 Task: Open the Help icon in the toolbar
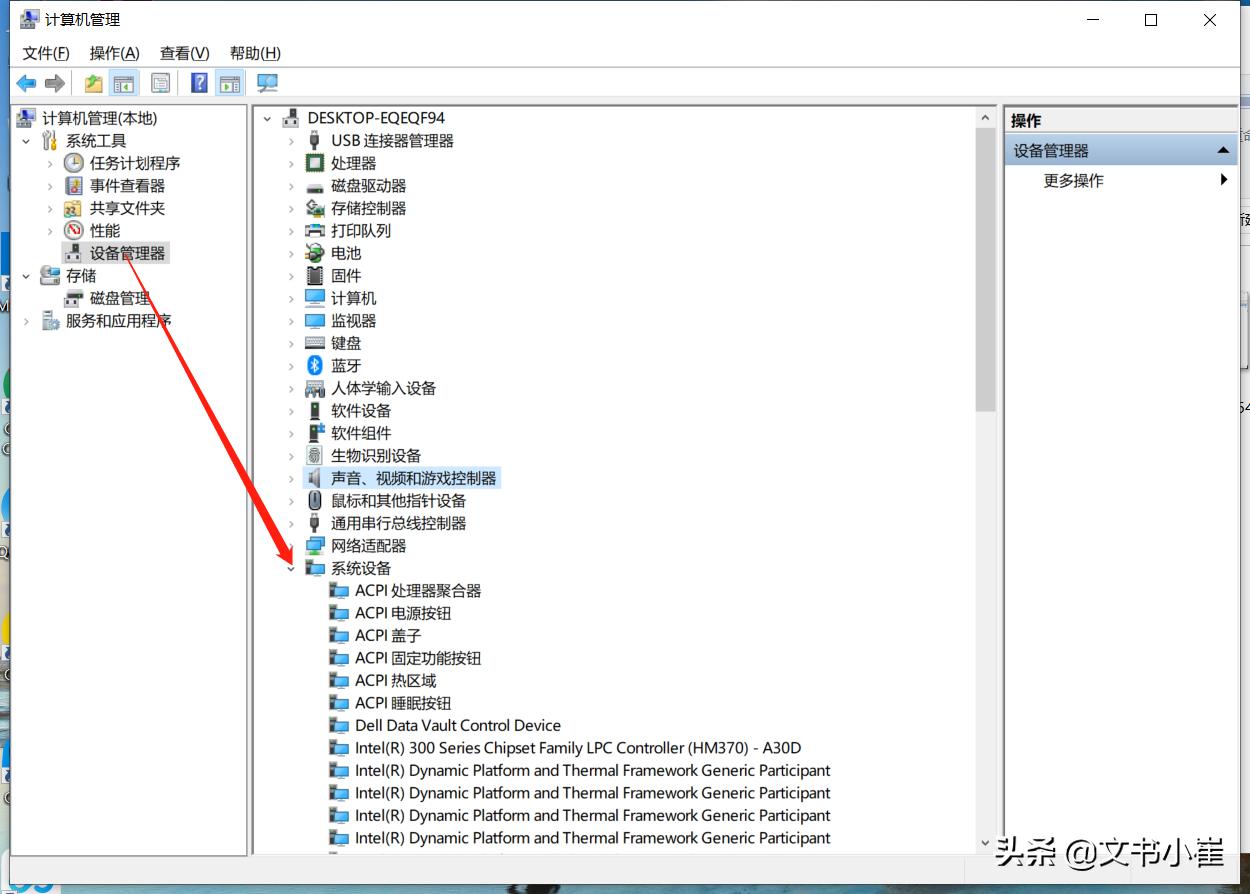[199, 83]
